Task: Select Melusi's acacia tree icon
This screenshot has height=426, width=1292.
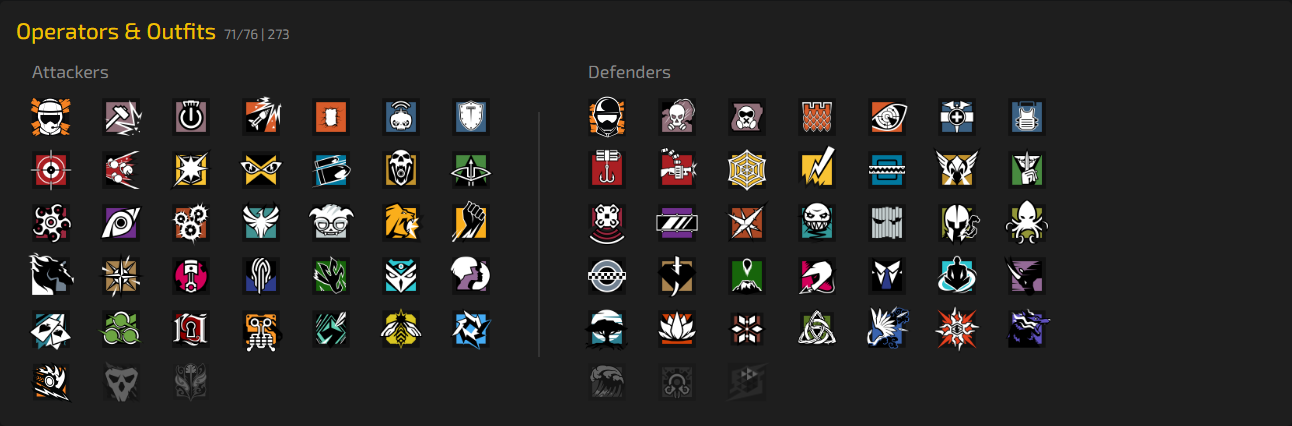Action: (607, 327)
